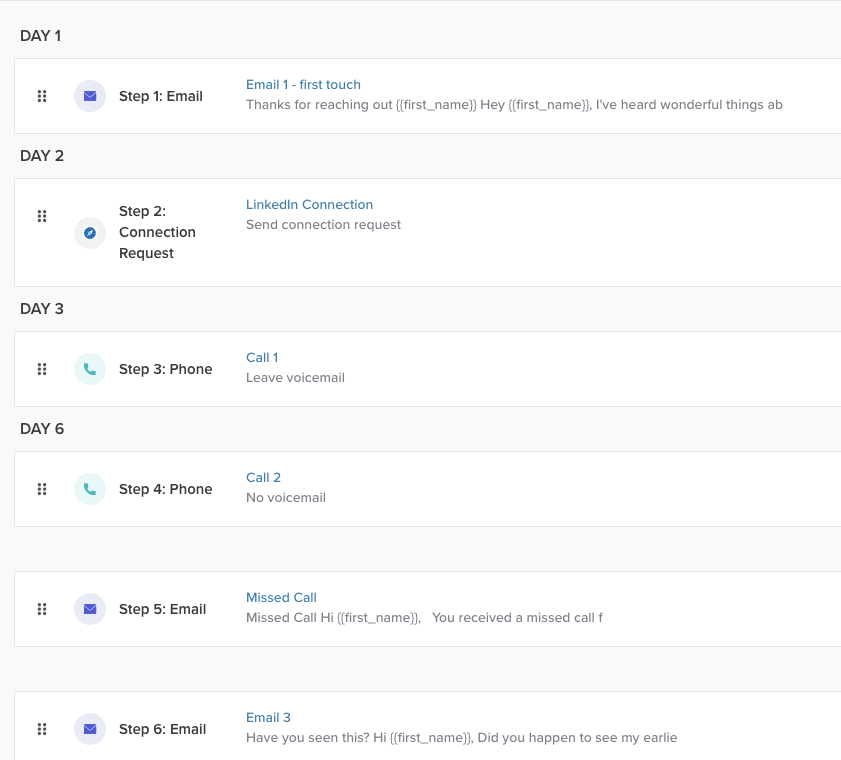
Task: Click the Step 3 phone icon
Action: click(x=90, y=369)
